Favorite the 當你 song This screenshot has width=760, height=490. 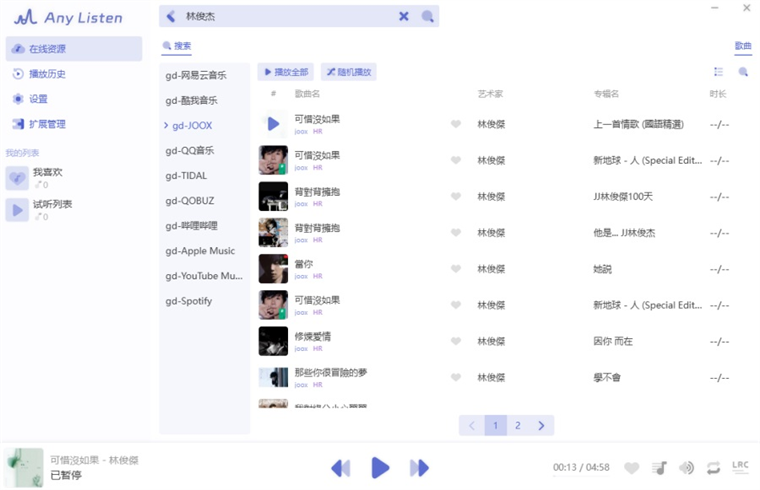tap(456, 269)
